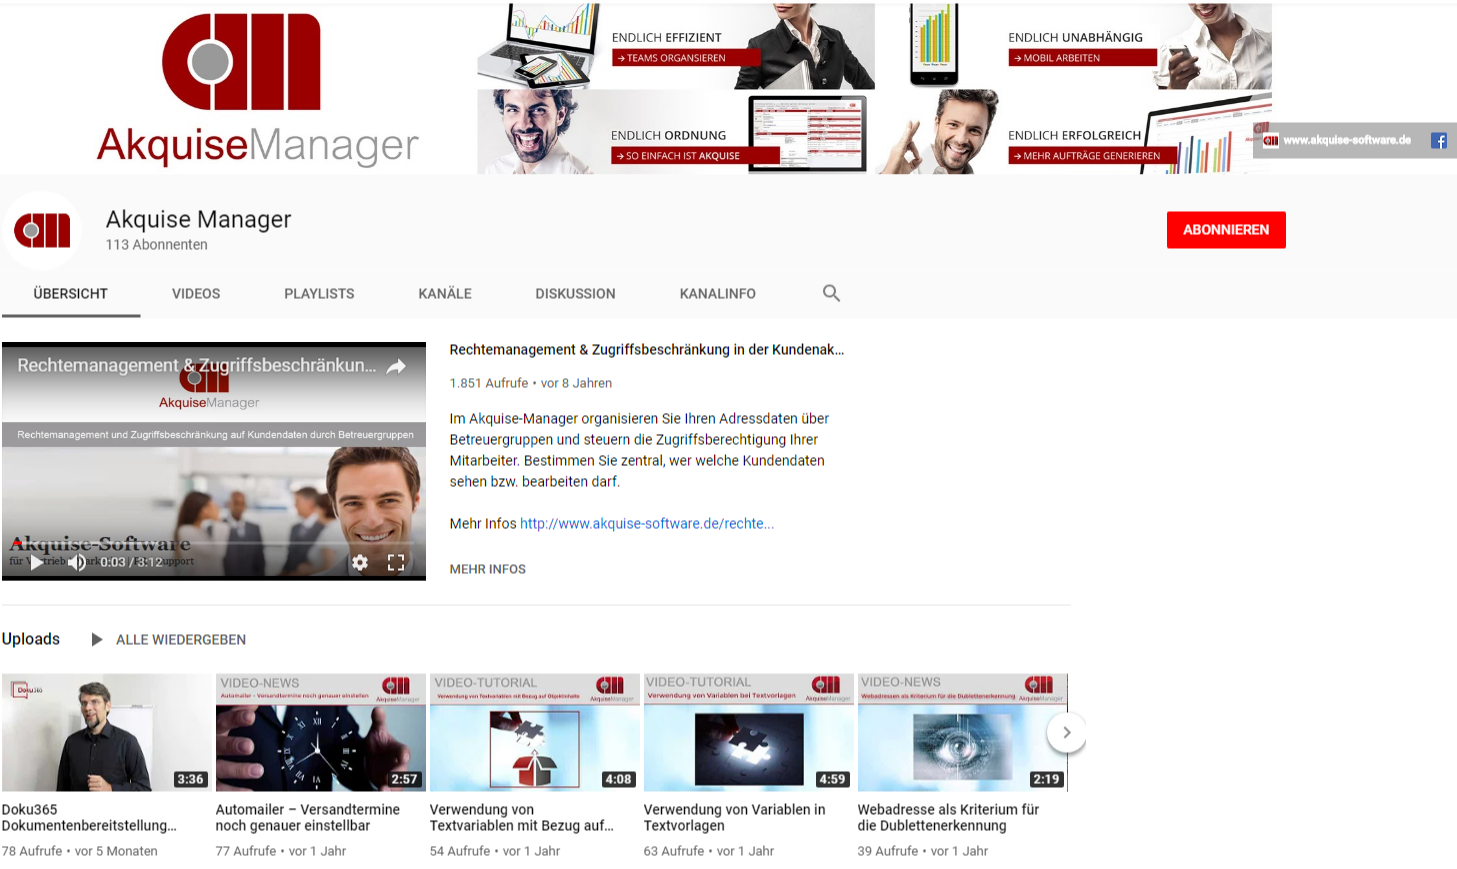Click '1.851 Aufrufe • vor 8 Jahren' text
This screenshot has height=869, width=1457.
click(x=531, y=383)
